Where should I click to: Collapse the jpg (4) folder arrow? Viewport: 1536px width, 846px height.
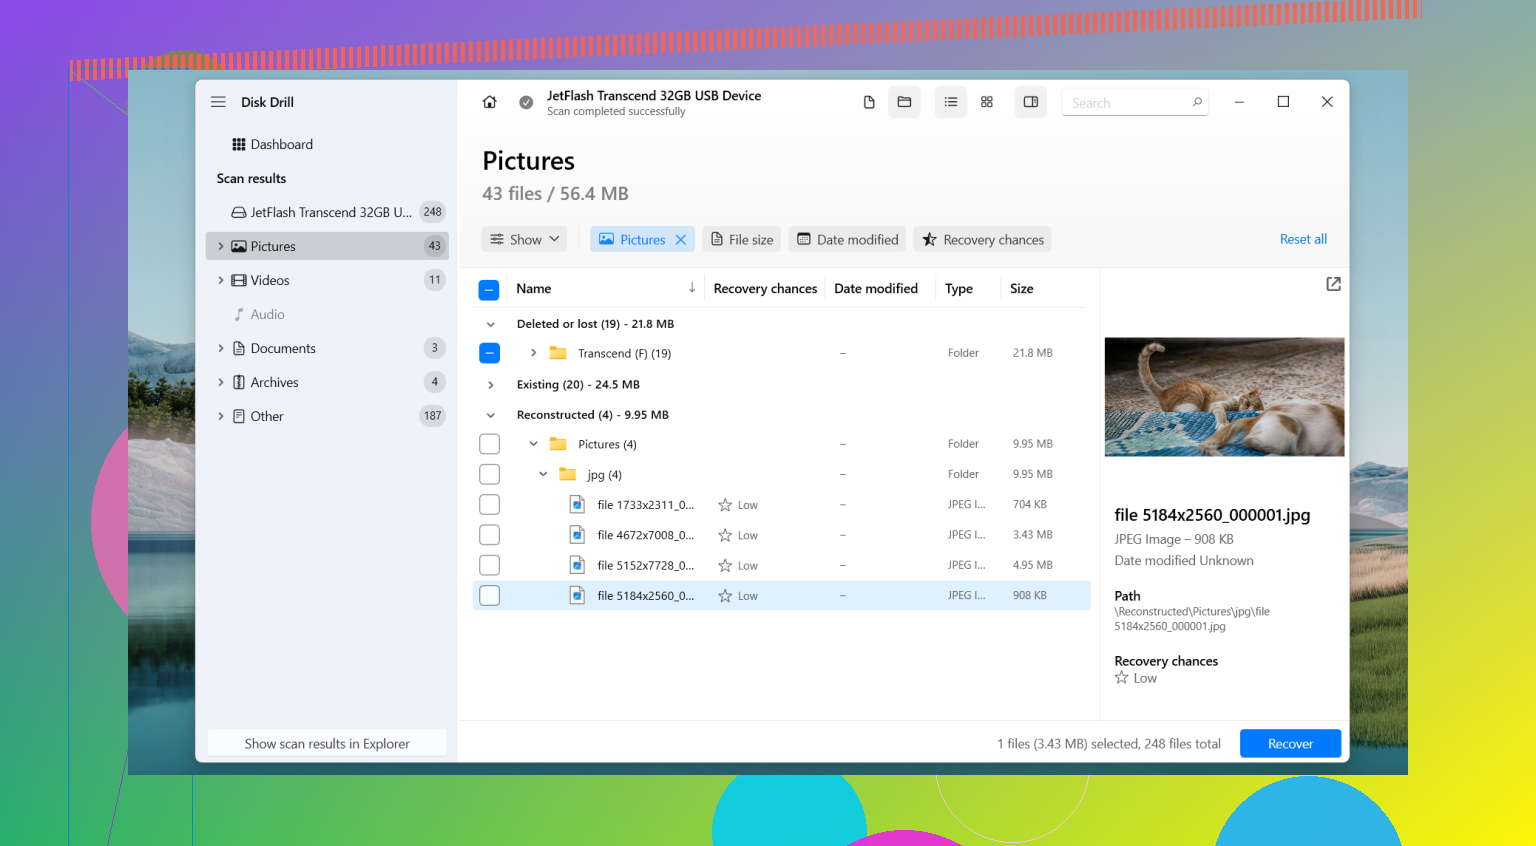[x=543, y=474]
